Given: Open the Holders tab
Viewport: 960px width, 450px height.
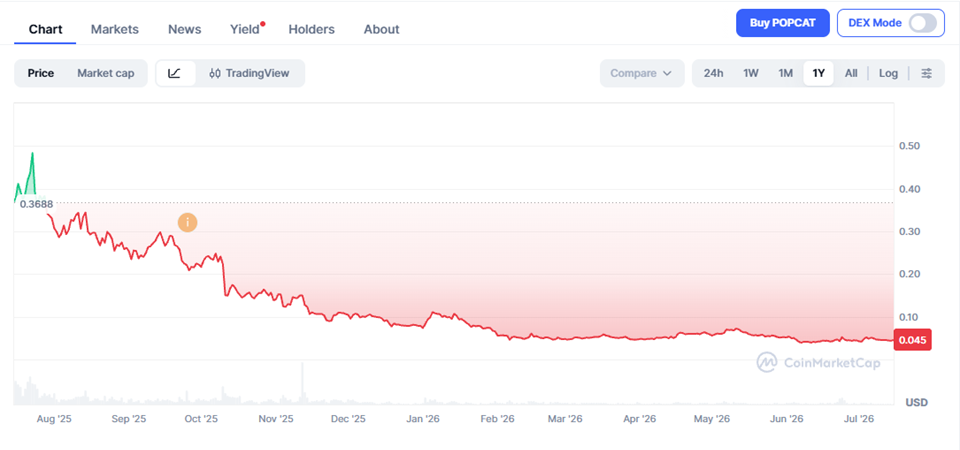Looking at the screenshot, I should click(x=312, y=29).
